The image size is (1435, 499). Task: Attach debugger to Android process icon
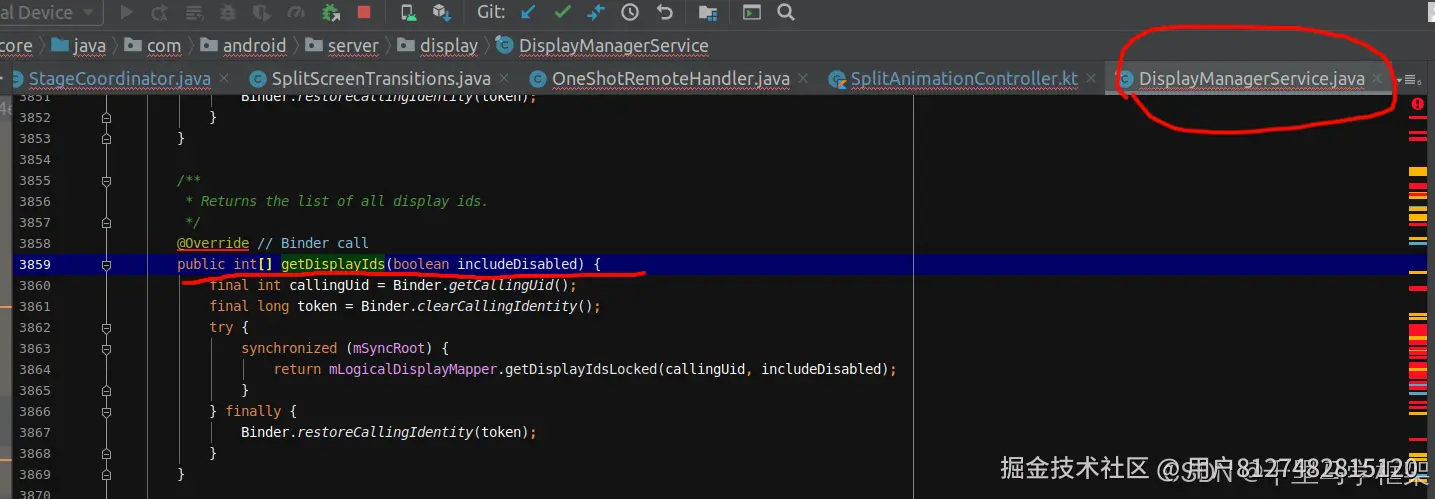[330, 12]
